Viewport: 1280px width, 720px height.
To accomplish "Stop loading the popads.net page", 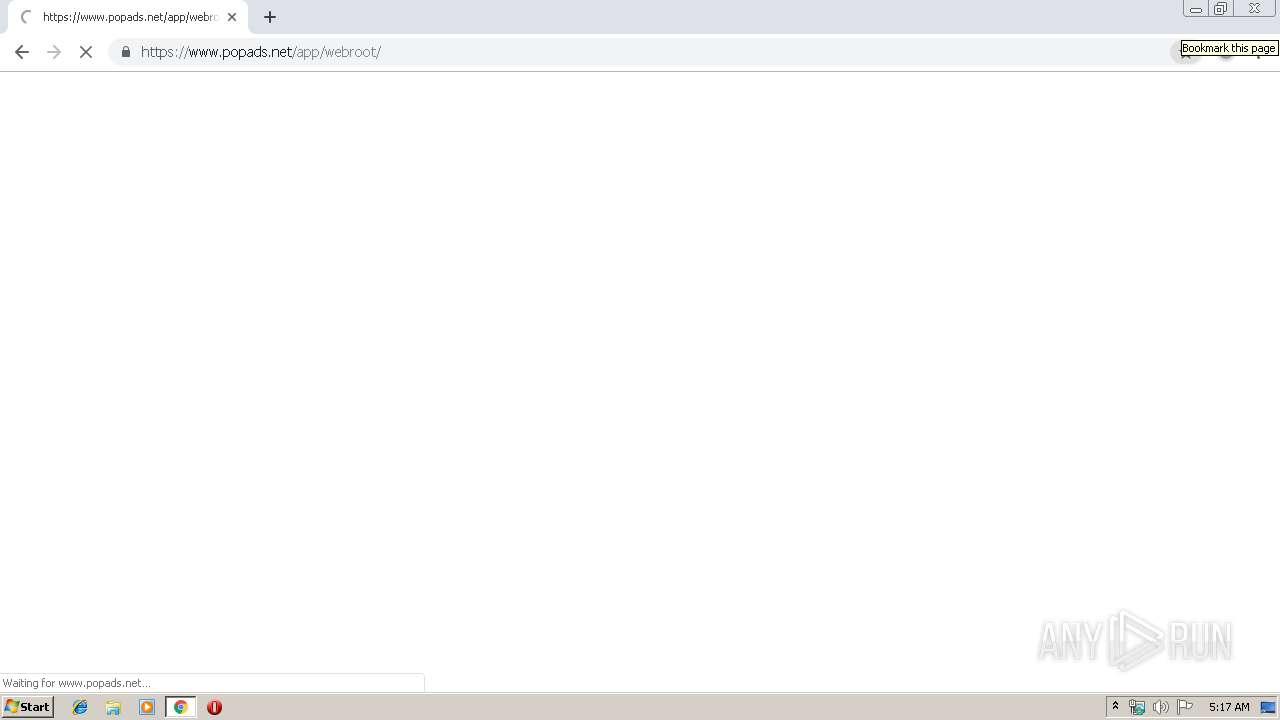I will [x=86, y=52].
